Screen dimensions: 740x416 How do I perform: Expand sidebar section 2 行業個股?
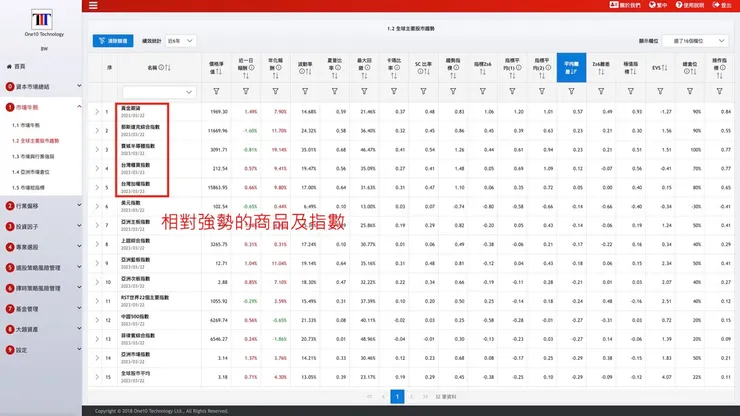coord(42,206)
